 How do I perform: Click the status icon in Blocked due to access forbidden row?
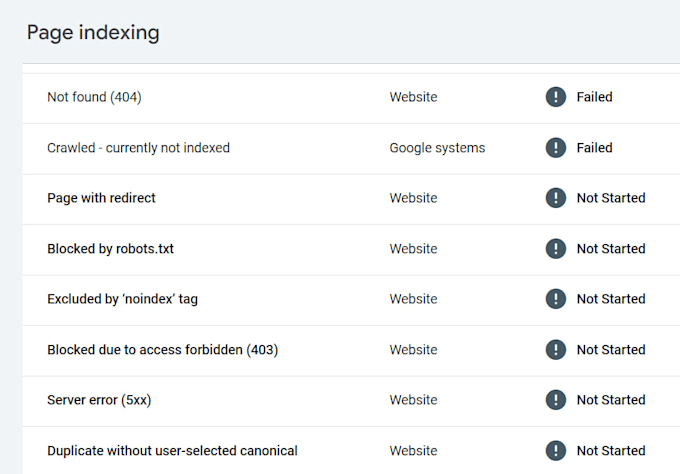[556, 350]
